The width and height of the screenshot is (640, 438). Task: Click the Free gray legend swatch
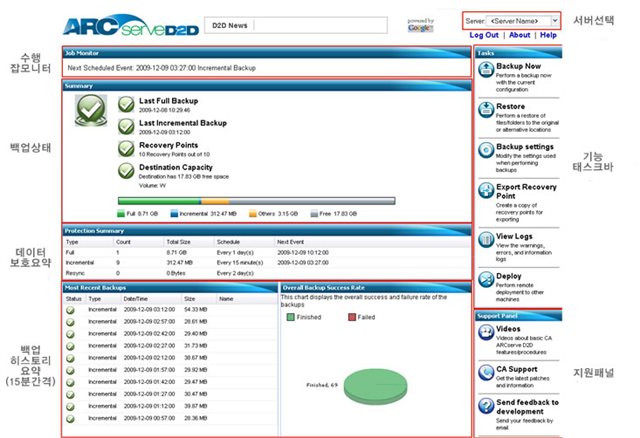[314, 213]
